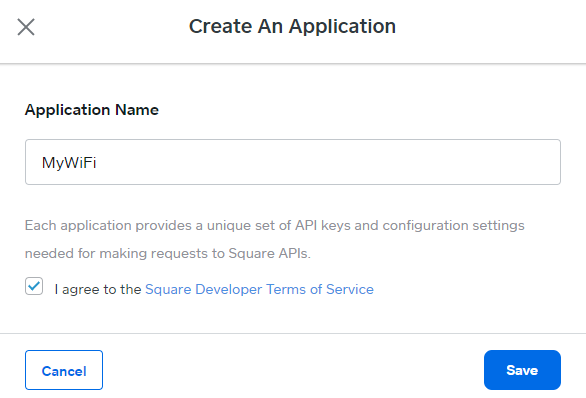This screenshot has width=586, height=398.
Task: Click the X icon beside the dialog title
Action: tap(26, 27)
